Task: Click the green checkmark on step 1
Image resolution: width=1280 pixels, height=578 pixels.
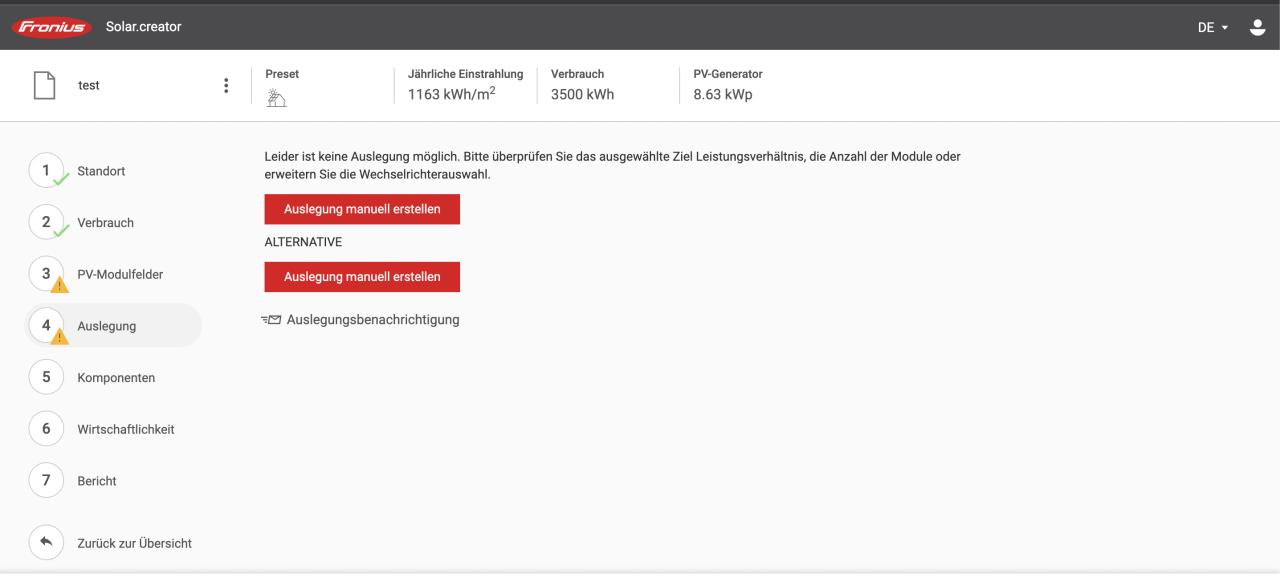Action: 60,181
